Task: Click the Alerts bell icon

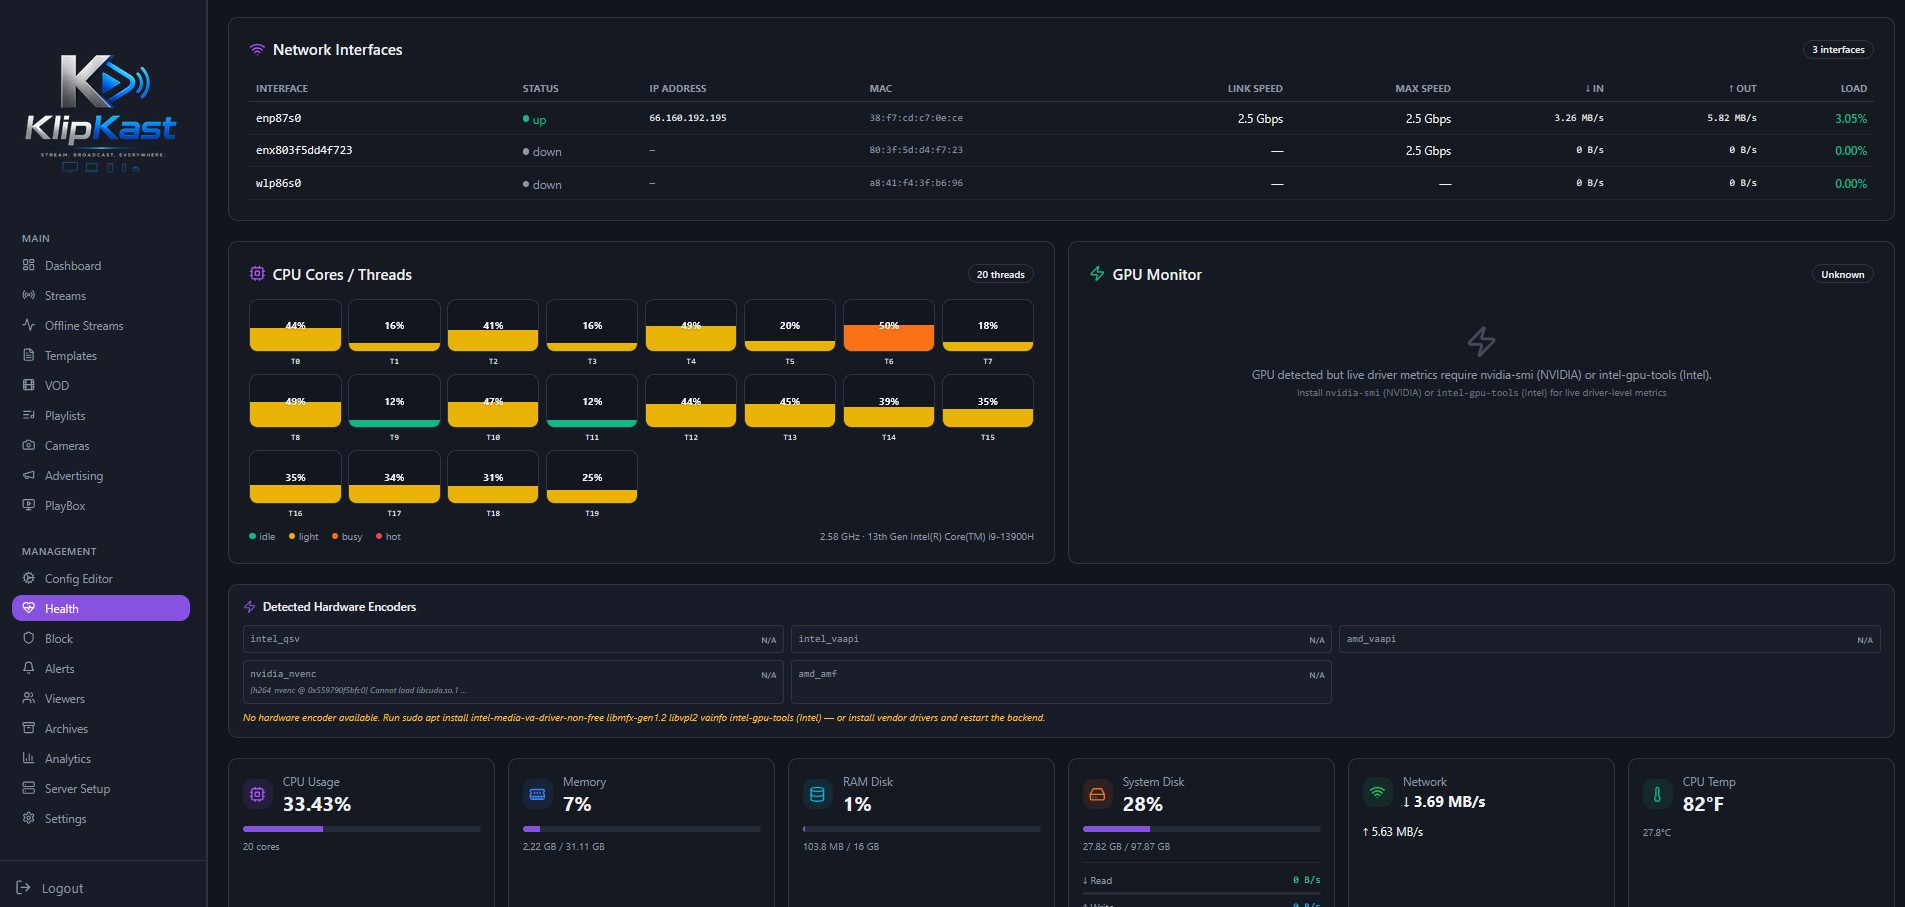Action: (28, 668)
